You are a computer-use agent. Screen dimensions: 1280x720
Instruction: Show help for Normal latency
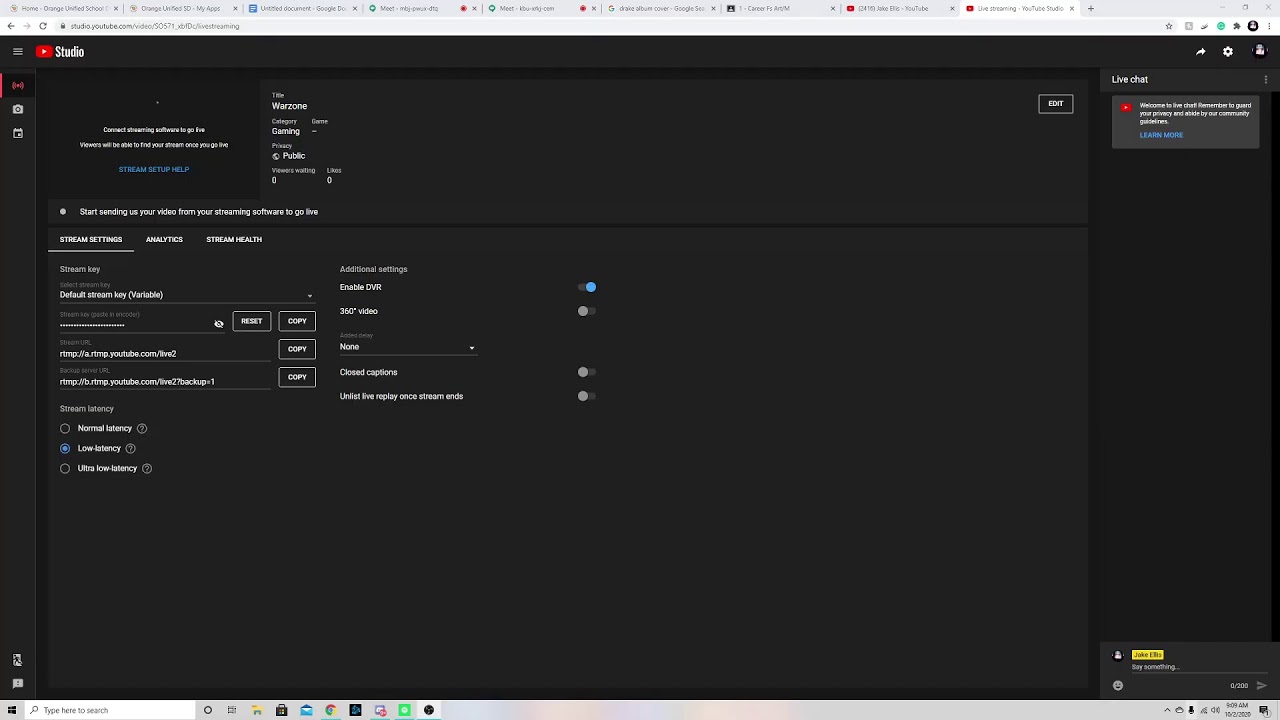point(142,429)
